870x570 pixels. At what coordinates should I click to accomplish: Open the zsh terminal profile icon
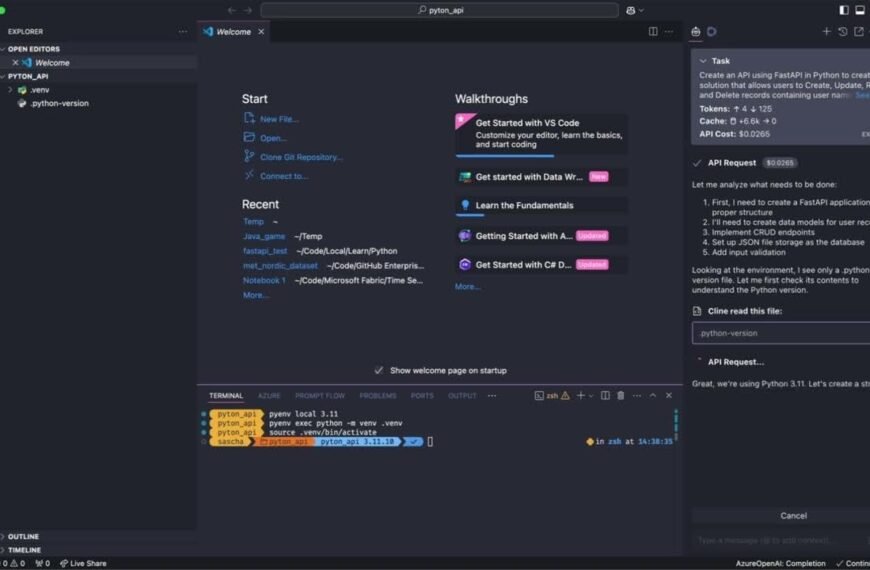click(539, 396)
